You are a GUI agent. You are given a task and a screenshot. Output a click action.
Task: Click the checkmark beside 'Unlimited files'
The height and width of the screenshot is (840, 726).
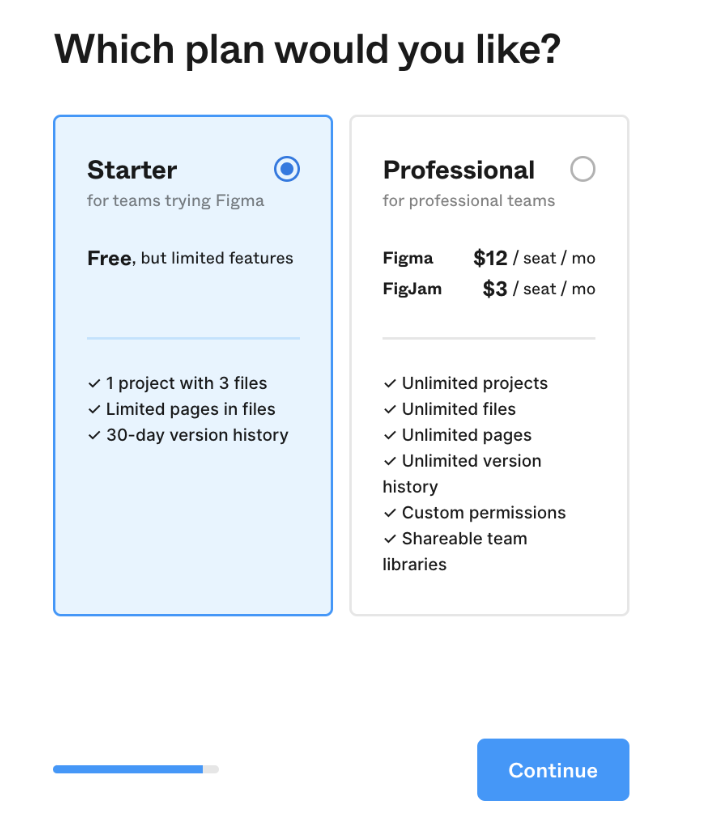(x=389, y=409)
